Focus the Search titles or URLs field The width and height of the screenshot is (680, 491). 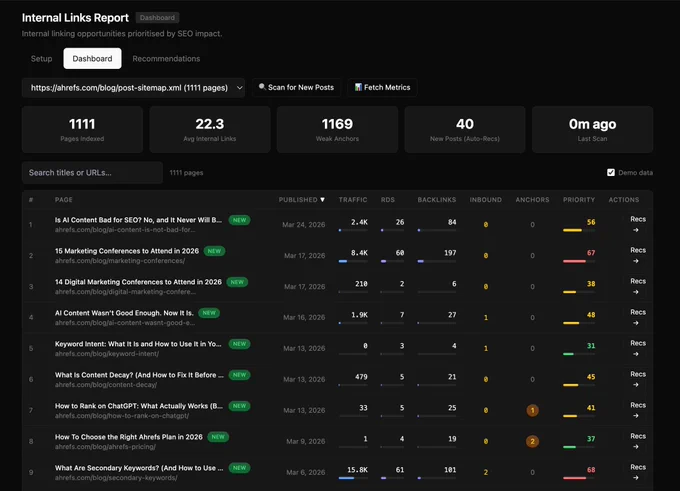(92, 173)
